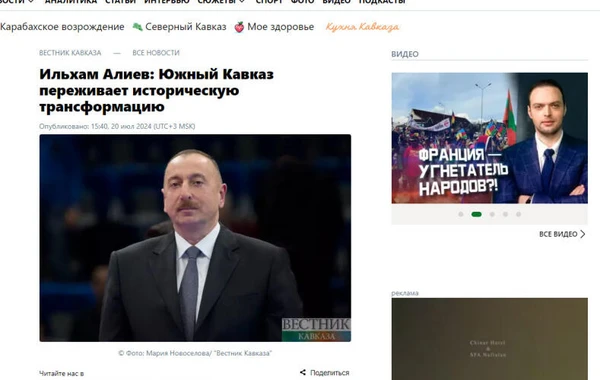600x380 pixels.
Task: Select the fourth video carousel dot
Action: [505, 214]
